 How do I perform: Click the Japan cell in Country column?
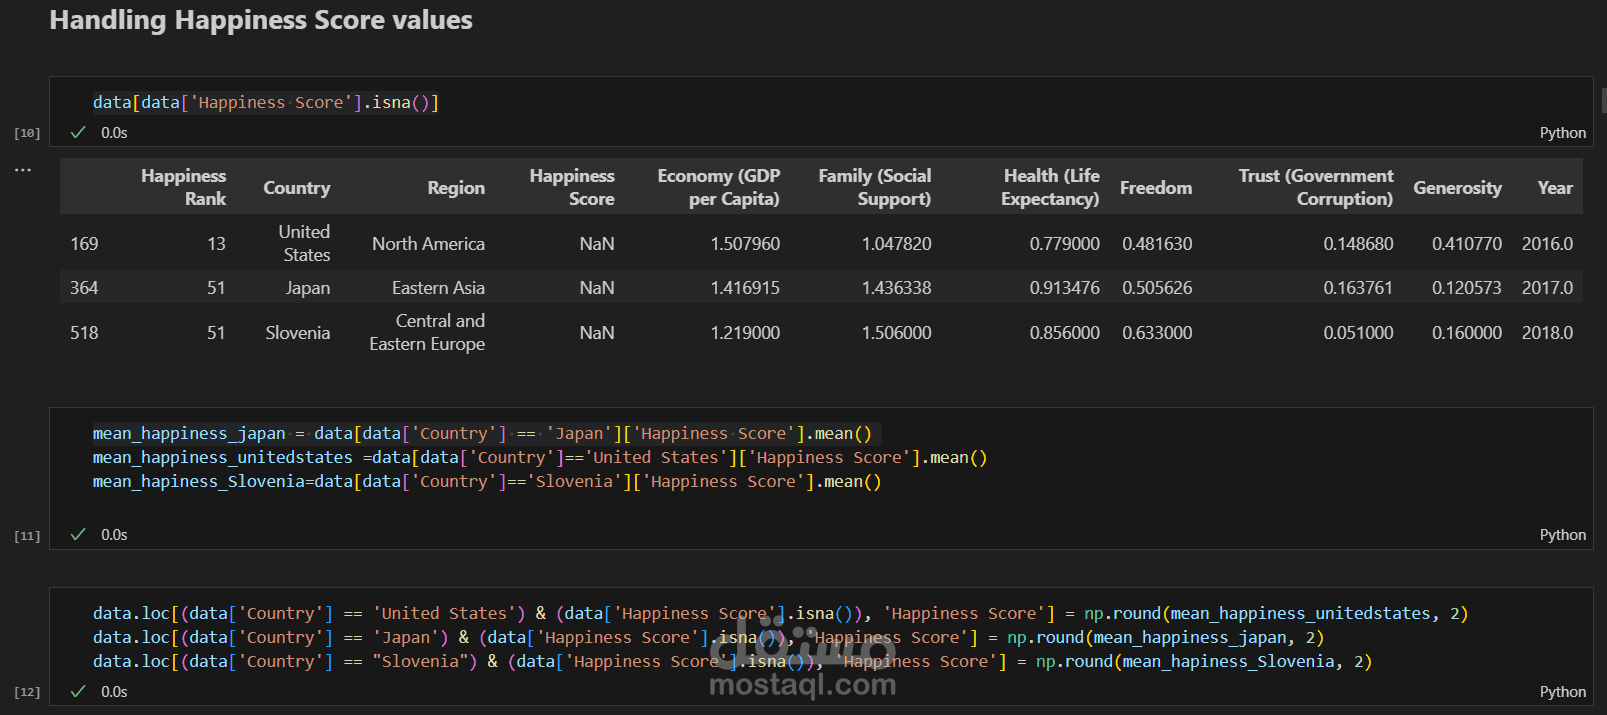coord(307,288)
